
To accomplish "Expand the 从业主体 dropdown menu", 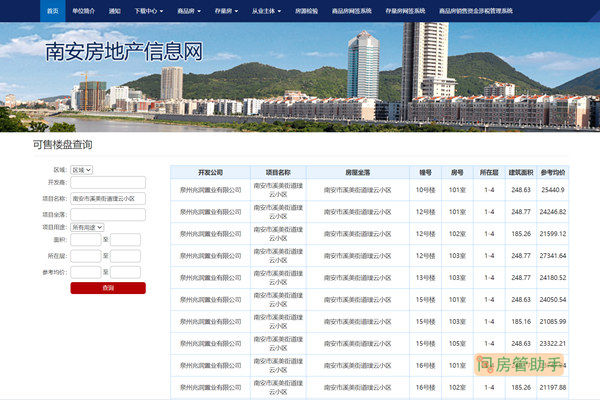I will 266,11.
